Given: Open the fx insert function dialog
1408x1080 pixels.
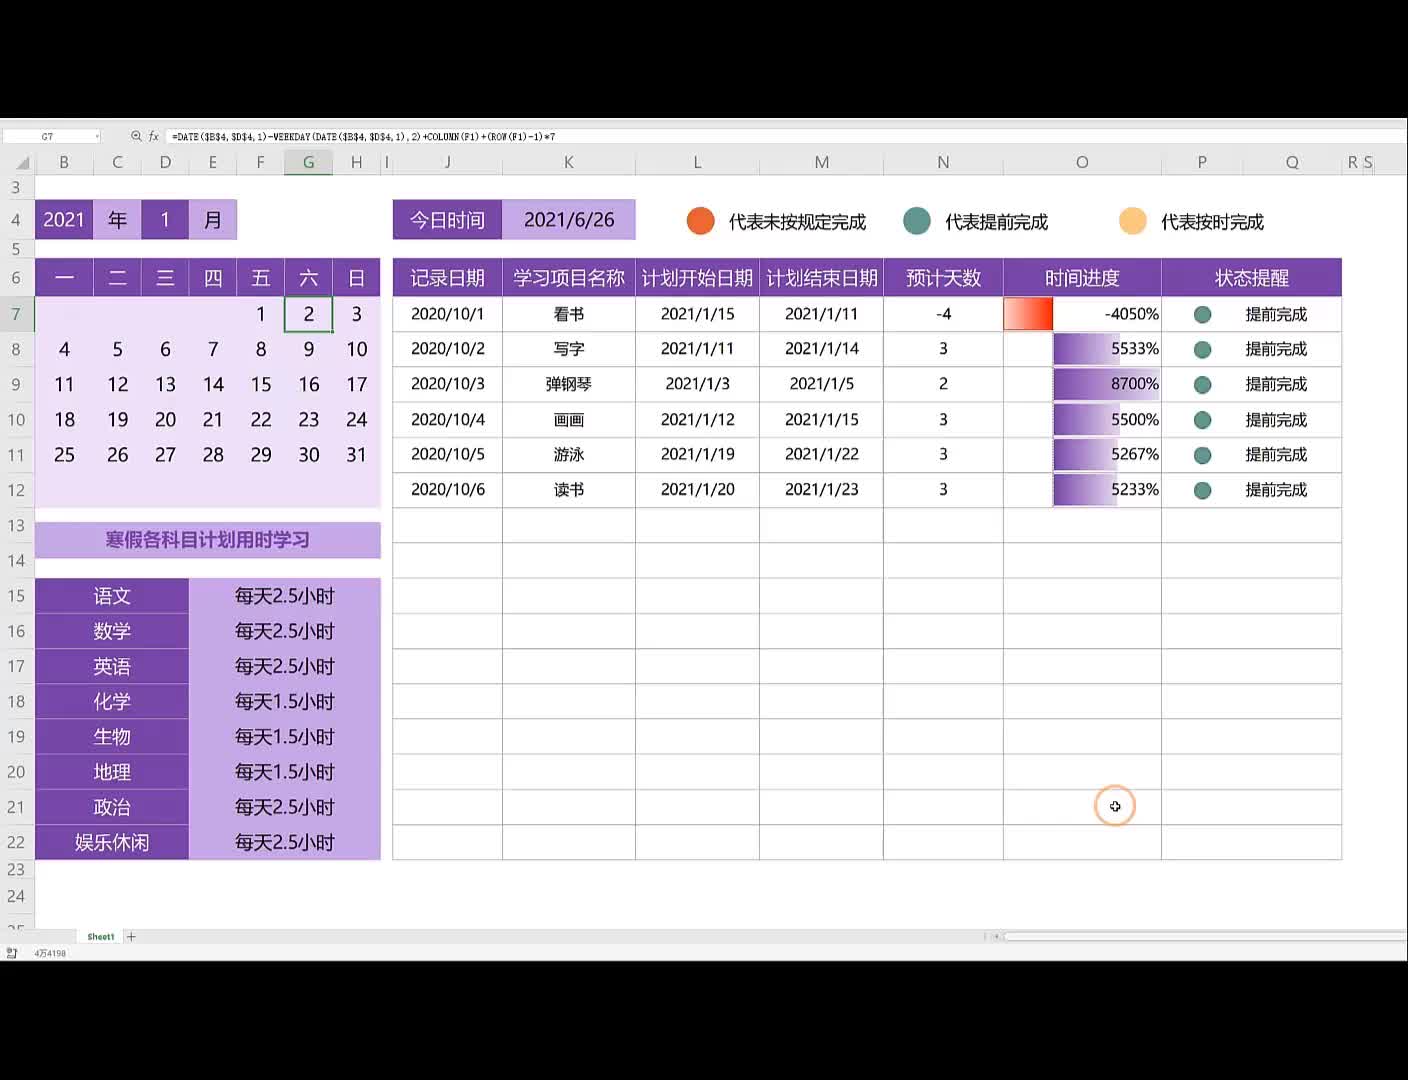Looking at the screenshot, I should [x=154, y=136].
